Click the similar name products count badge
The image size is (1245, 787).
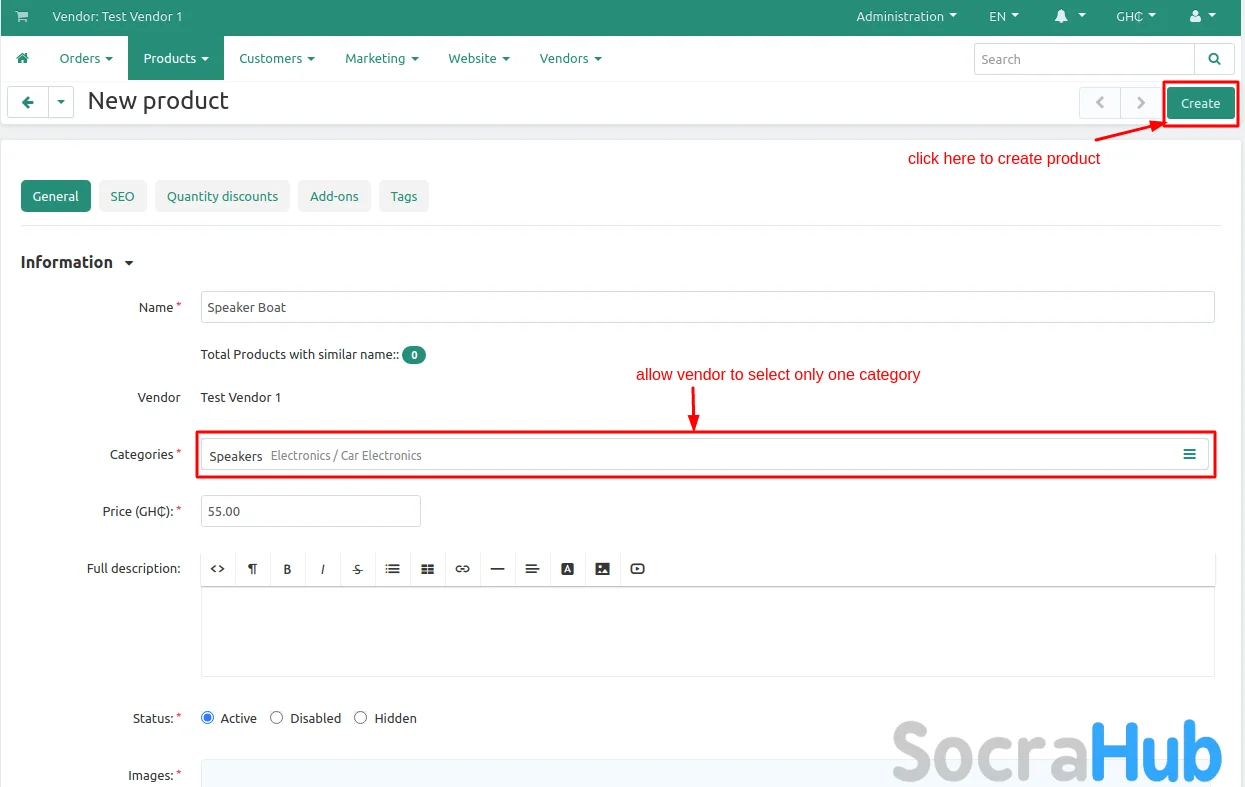[414, 355]
